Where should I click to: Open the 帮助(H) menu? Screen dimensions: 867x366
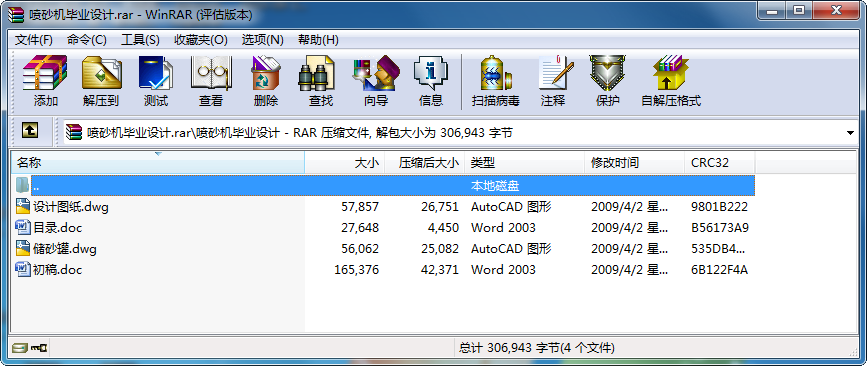318,40
